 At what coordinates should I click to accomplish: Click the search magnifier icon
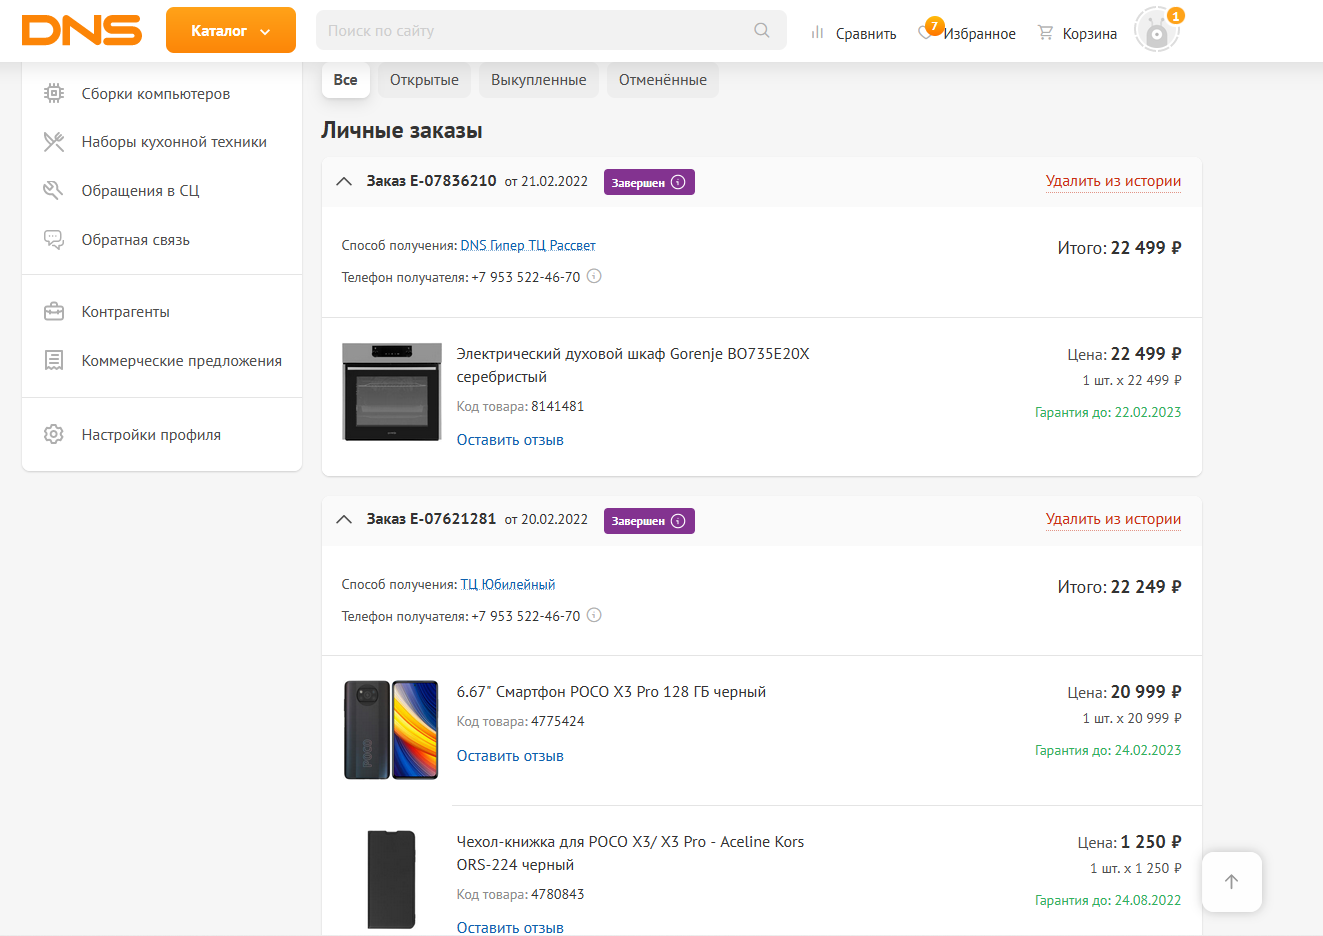point(762,30)
